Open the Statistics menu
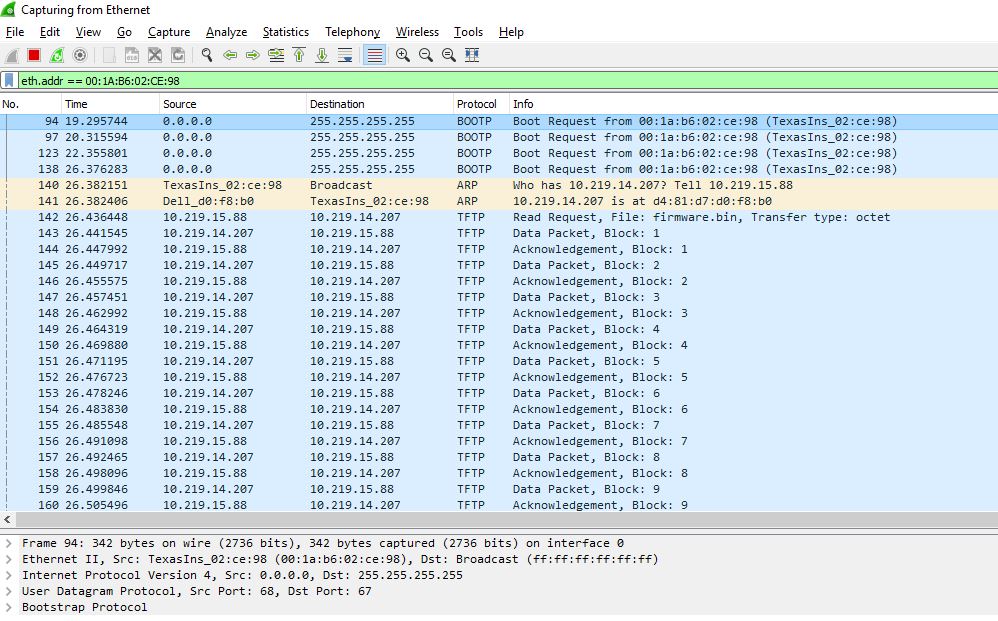The image size is (998, 621). coord(286,32)
